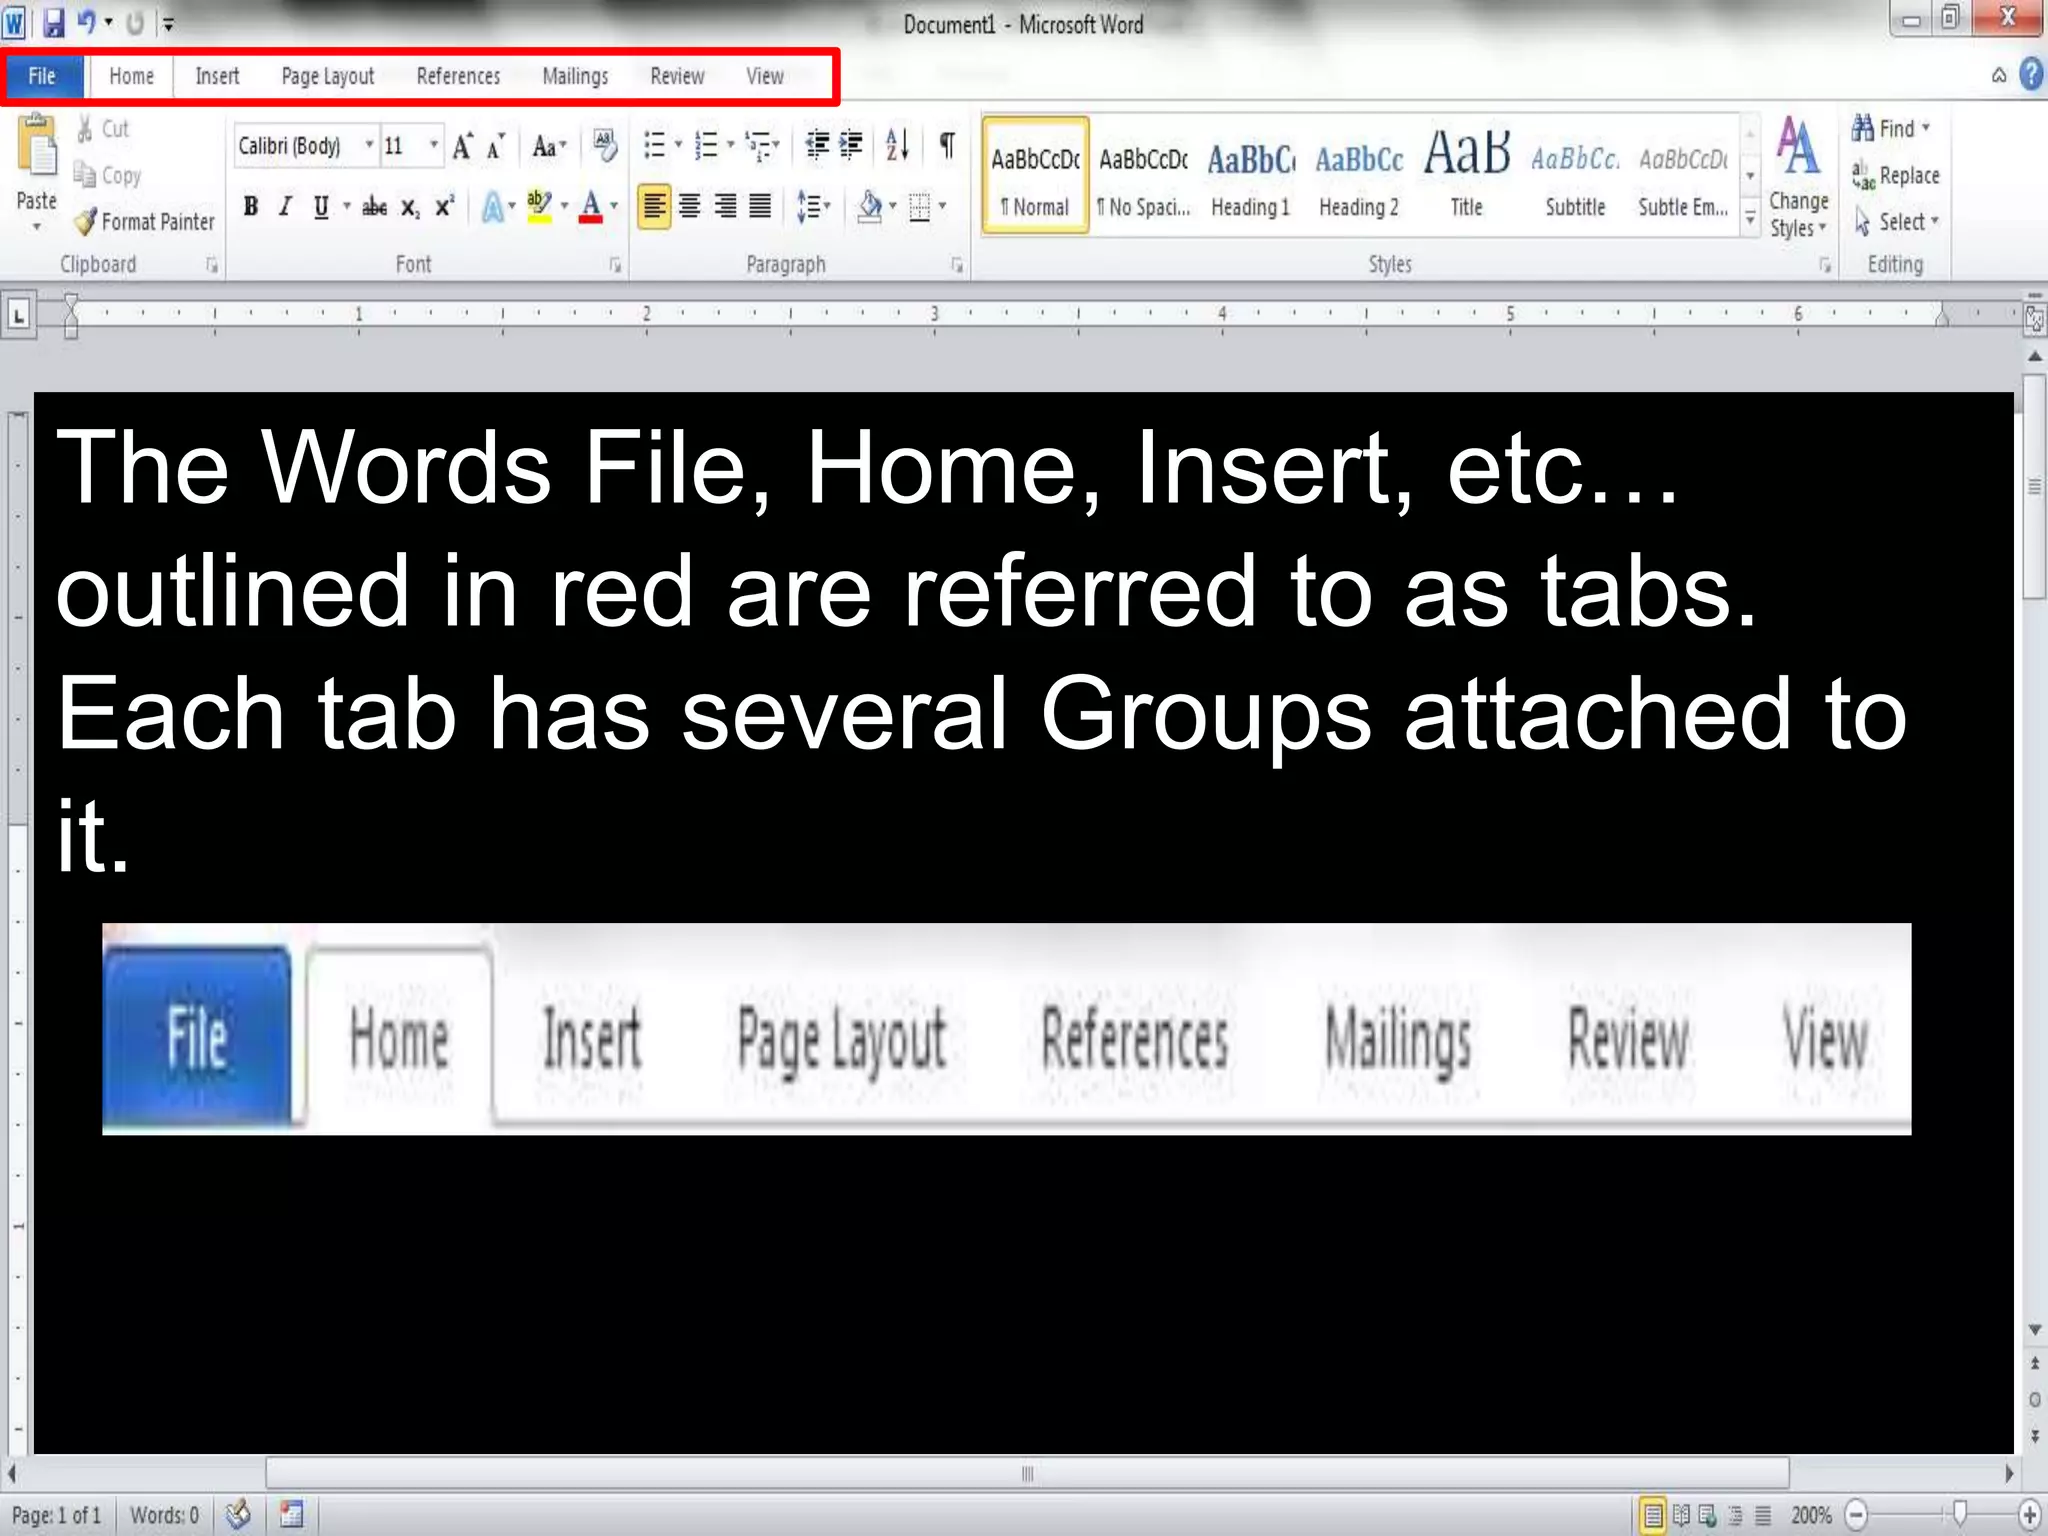Open the Calibri (Body) font dropdown

tap(369, 146)
